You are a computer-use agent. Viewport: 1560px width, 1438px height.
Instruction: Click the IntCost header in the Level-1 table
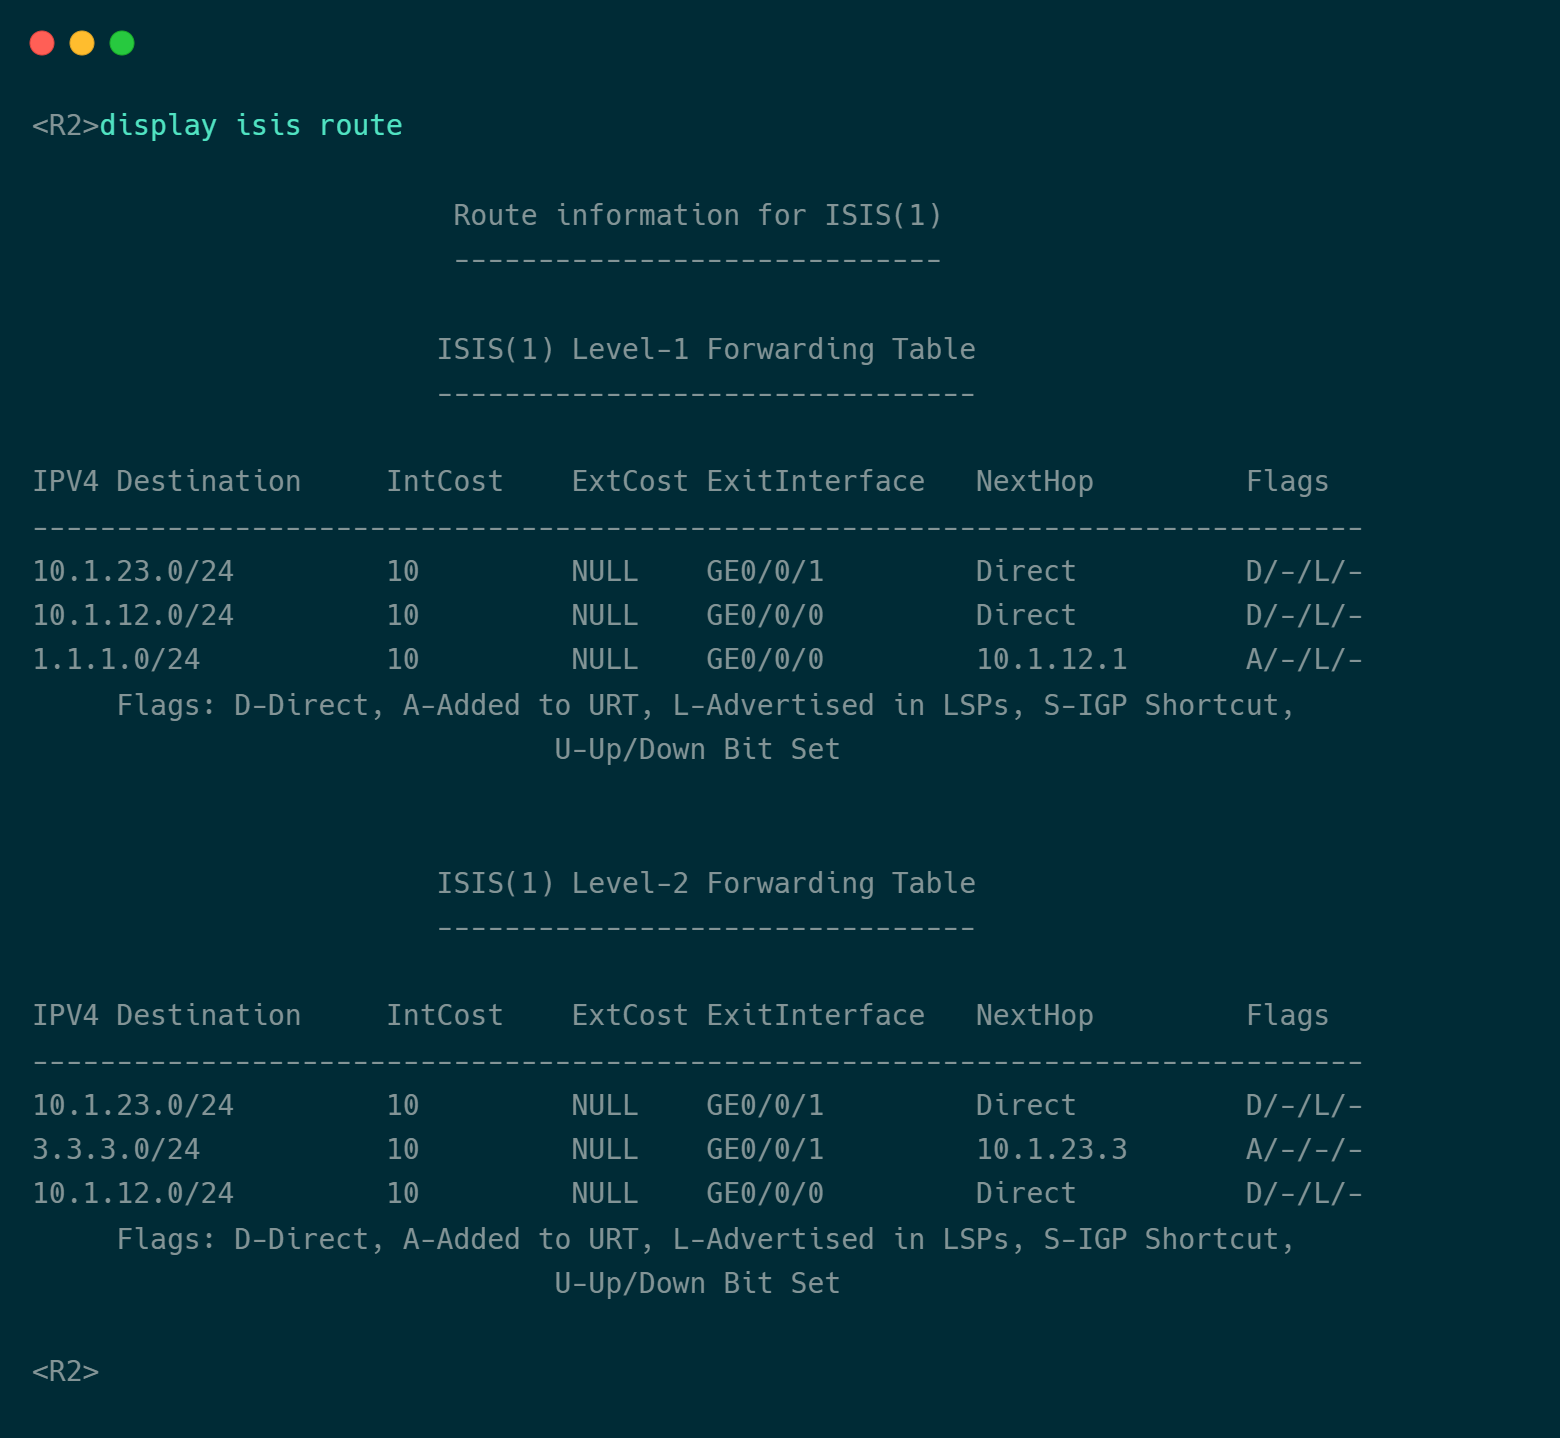click(444, 482)
